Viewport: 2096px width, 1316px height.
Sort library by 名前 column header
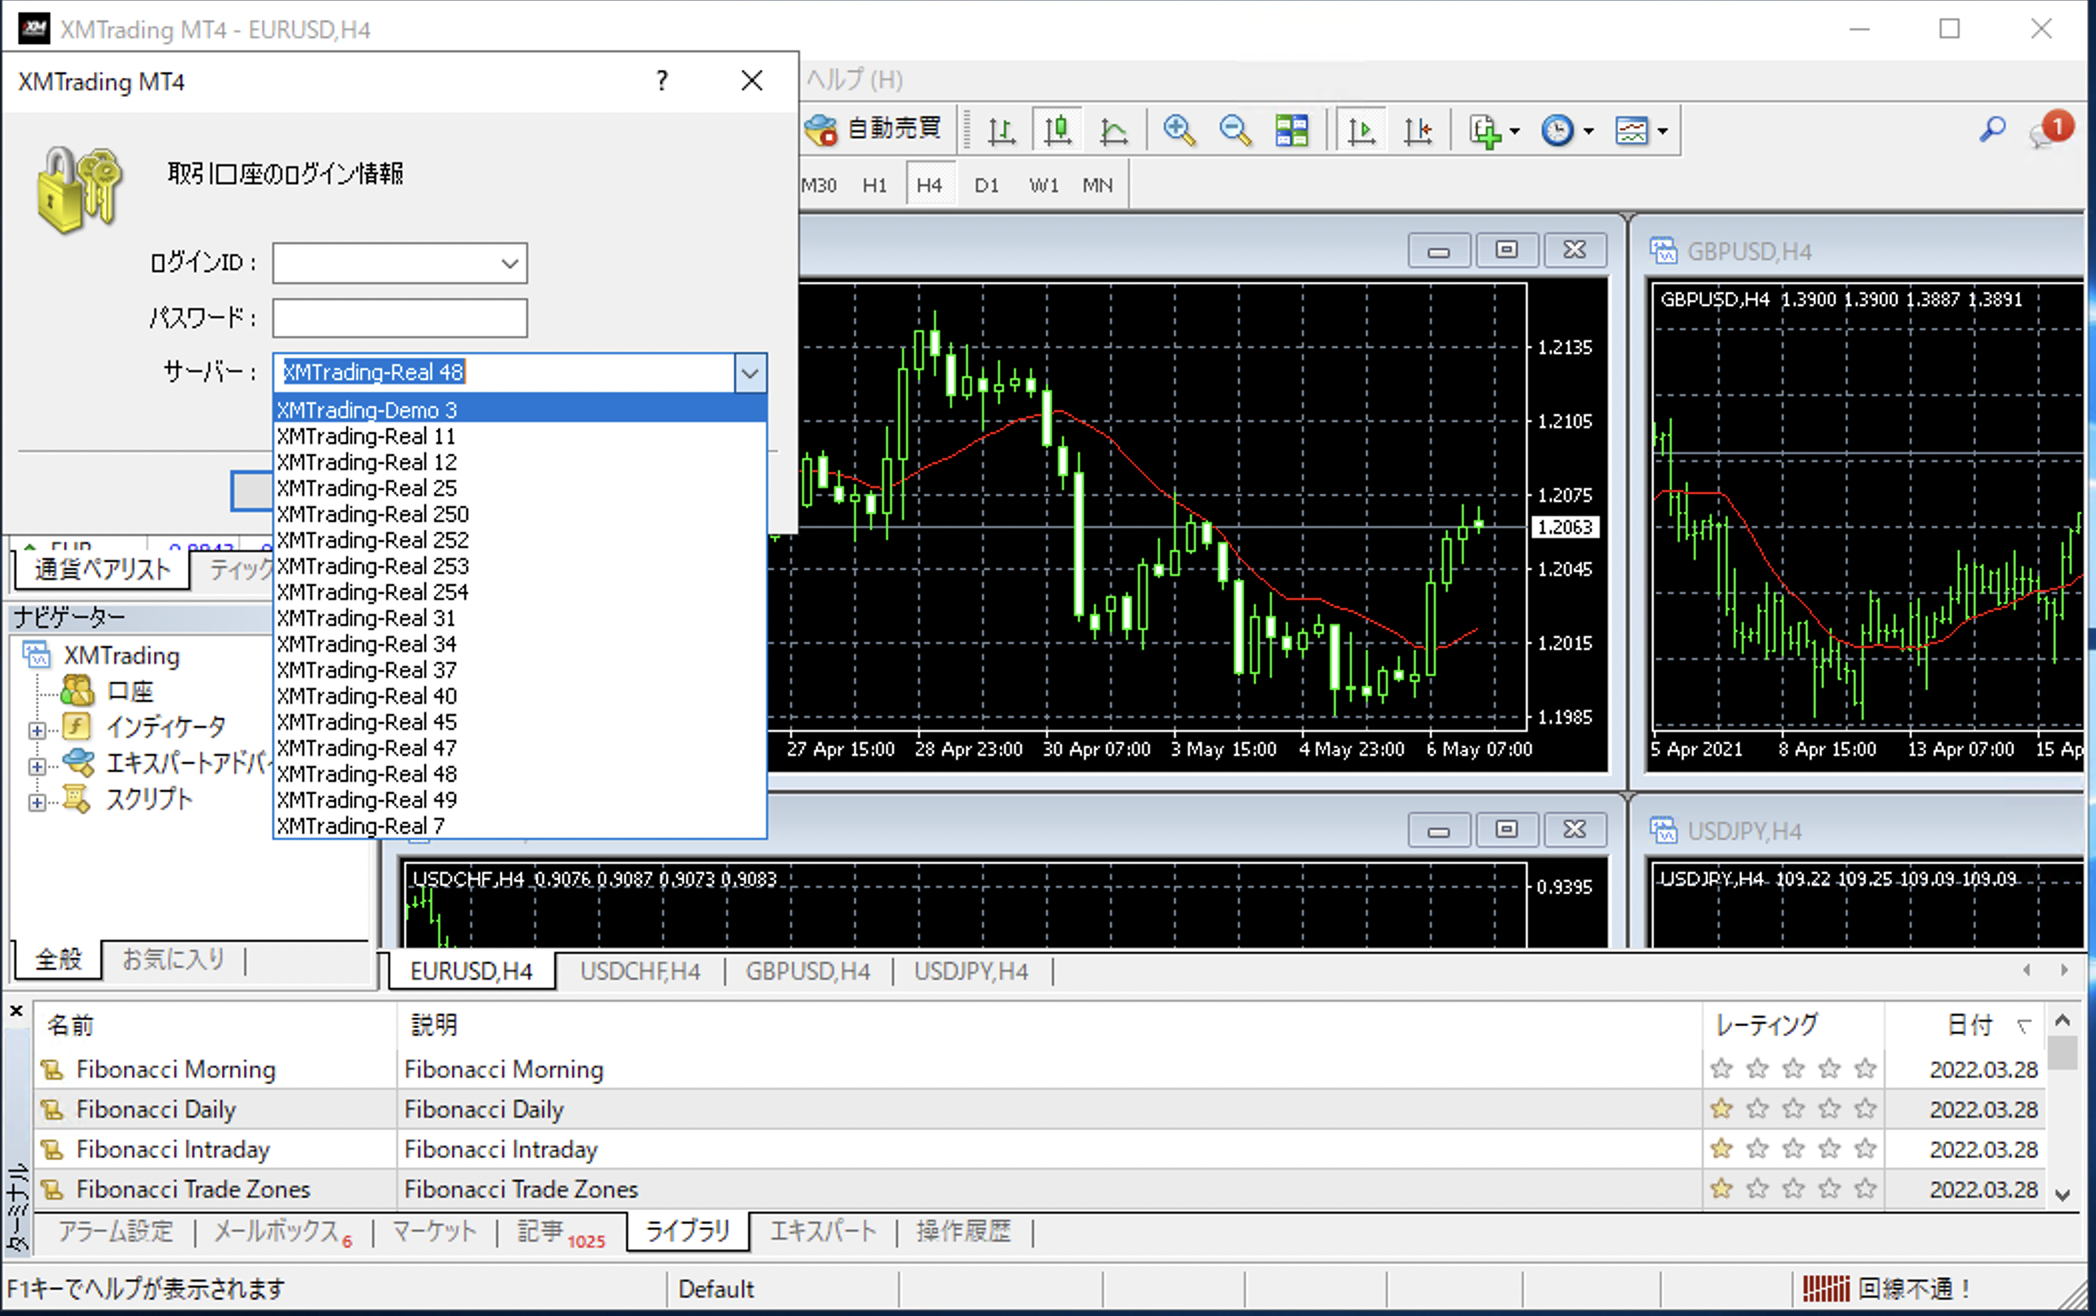click(x=215, y=1025)
